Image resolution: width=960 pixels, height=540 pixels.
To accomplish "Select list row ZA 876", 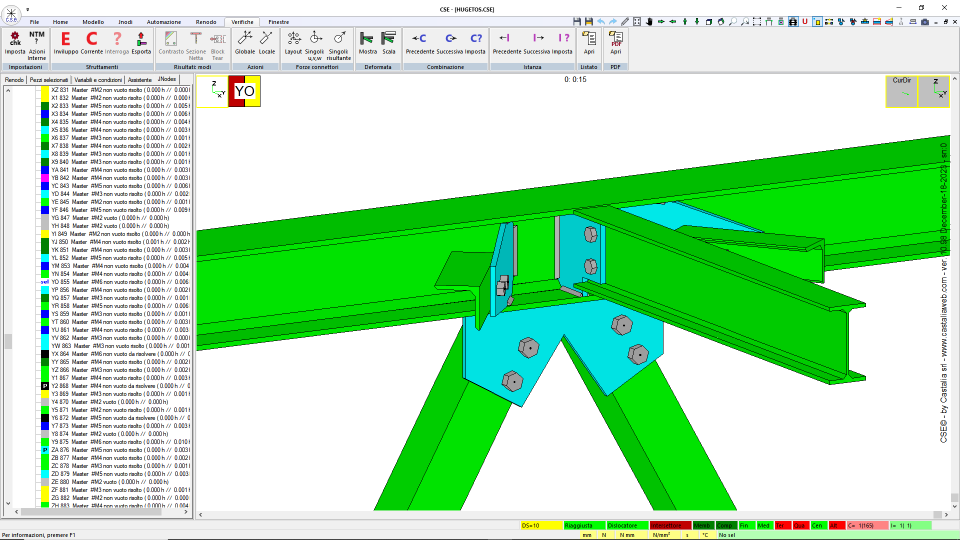I will (114, 450).
